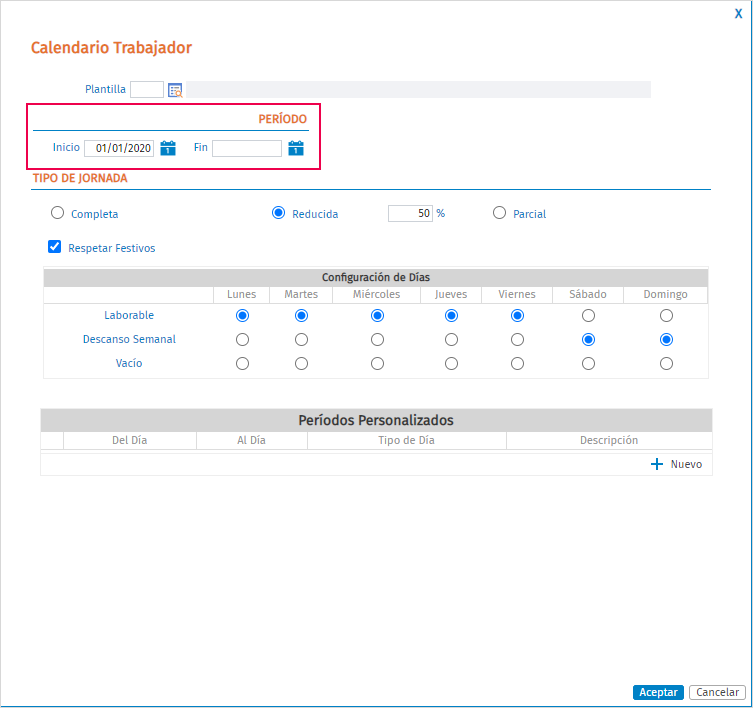The height and width of the screenshot is (708, 753).
Task: Click the Plantilla code input field
Action: pyautogui.click(x=147, y=89)
